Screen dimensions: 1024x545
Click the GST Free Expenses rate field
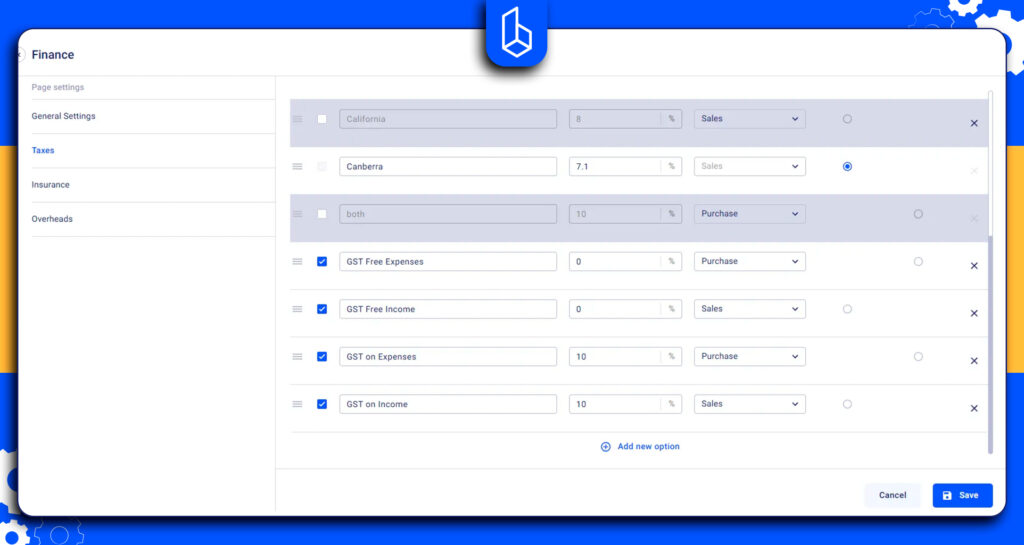pyautogui.click(x=625, y=262)
